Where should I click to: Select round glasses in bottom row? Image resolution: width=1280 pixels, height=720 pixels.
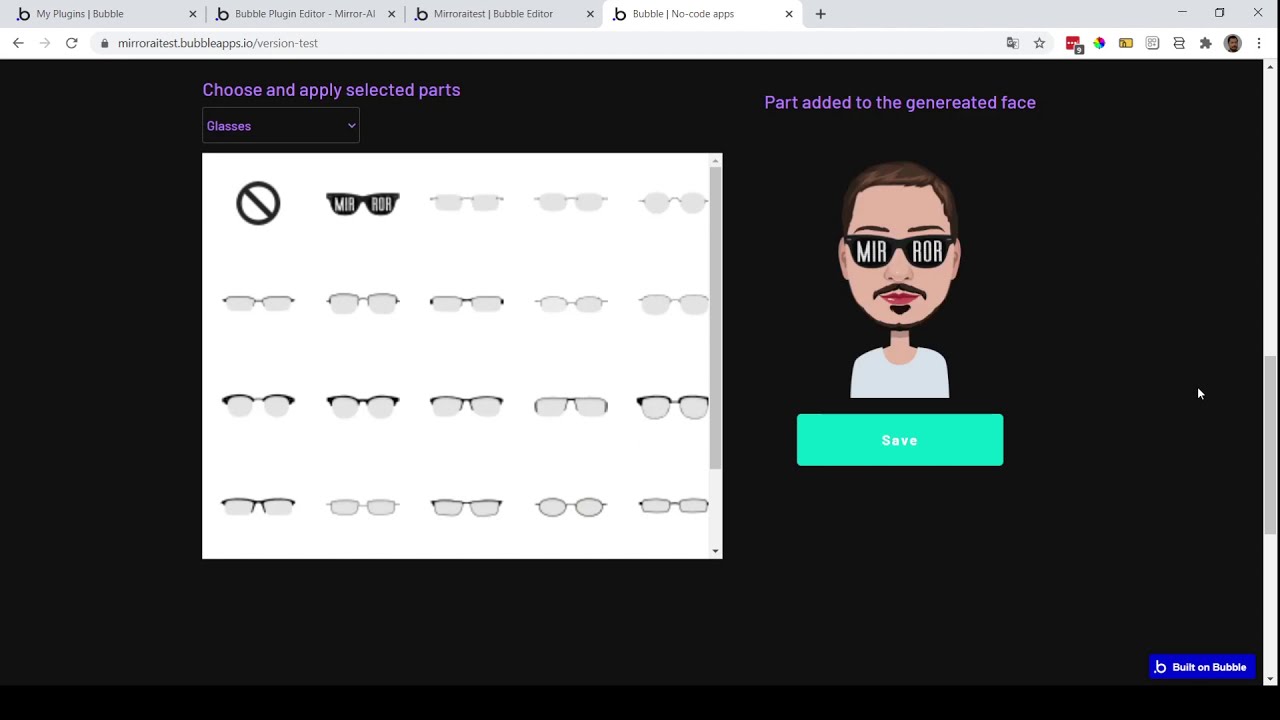[571, 507]
